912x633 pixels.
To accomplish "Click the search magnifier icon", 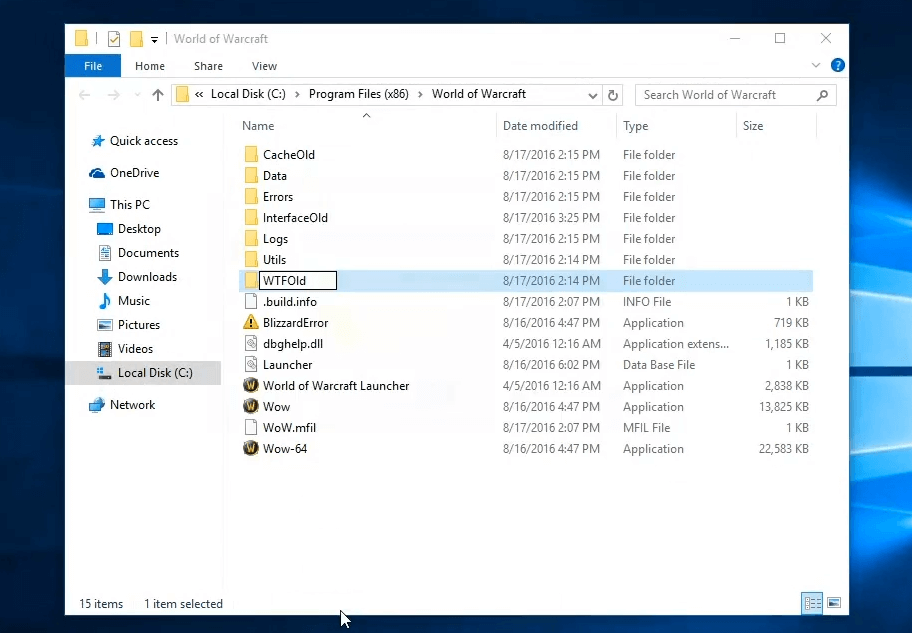I will click(822, 95).
